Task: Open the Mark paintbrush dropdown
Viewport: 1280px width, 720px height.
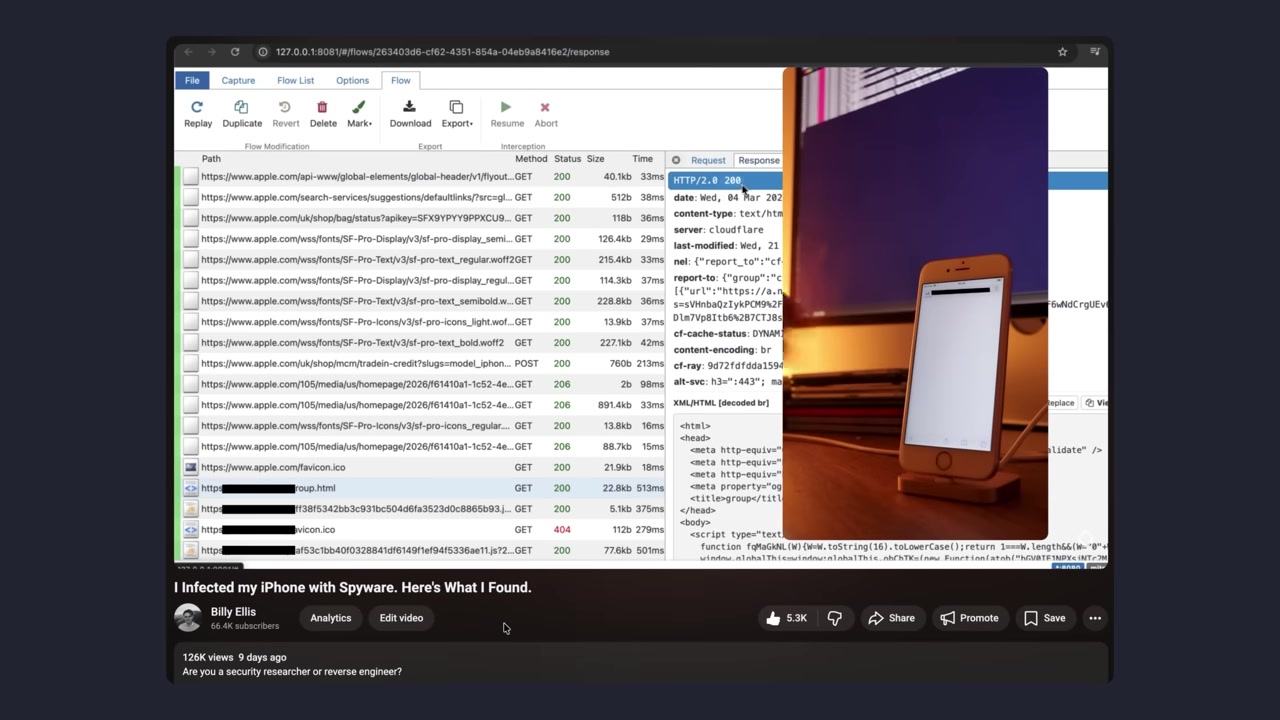Action: click(x=359, y=114)
